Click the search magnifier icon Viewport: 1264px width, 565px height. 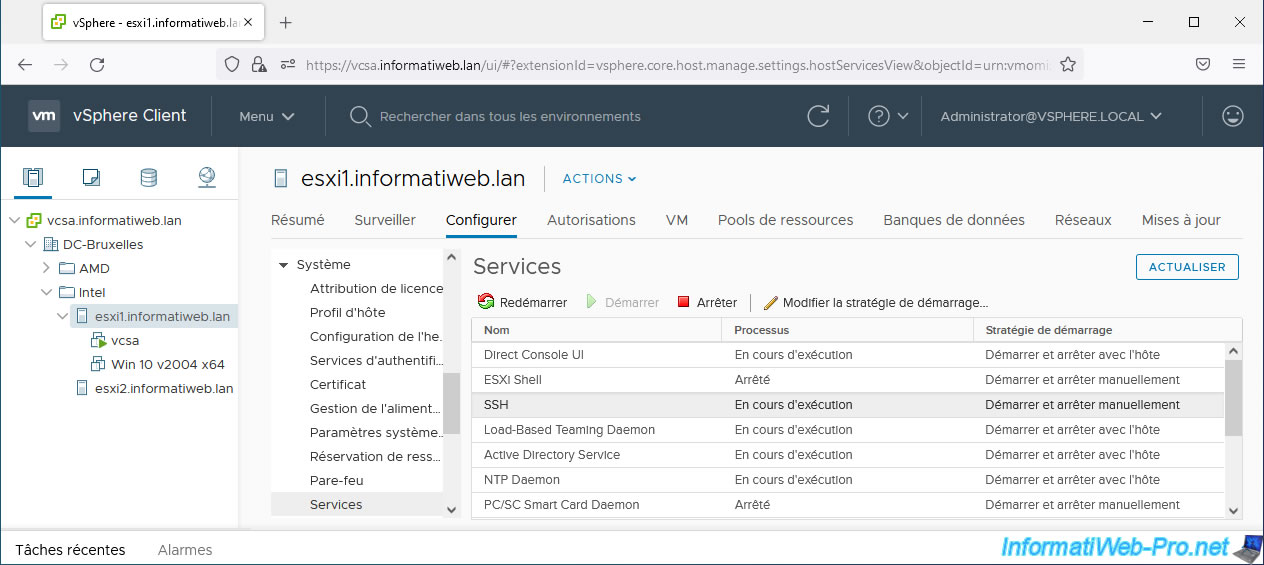point(360,116)
